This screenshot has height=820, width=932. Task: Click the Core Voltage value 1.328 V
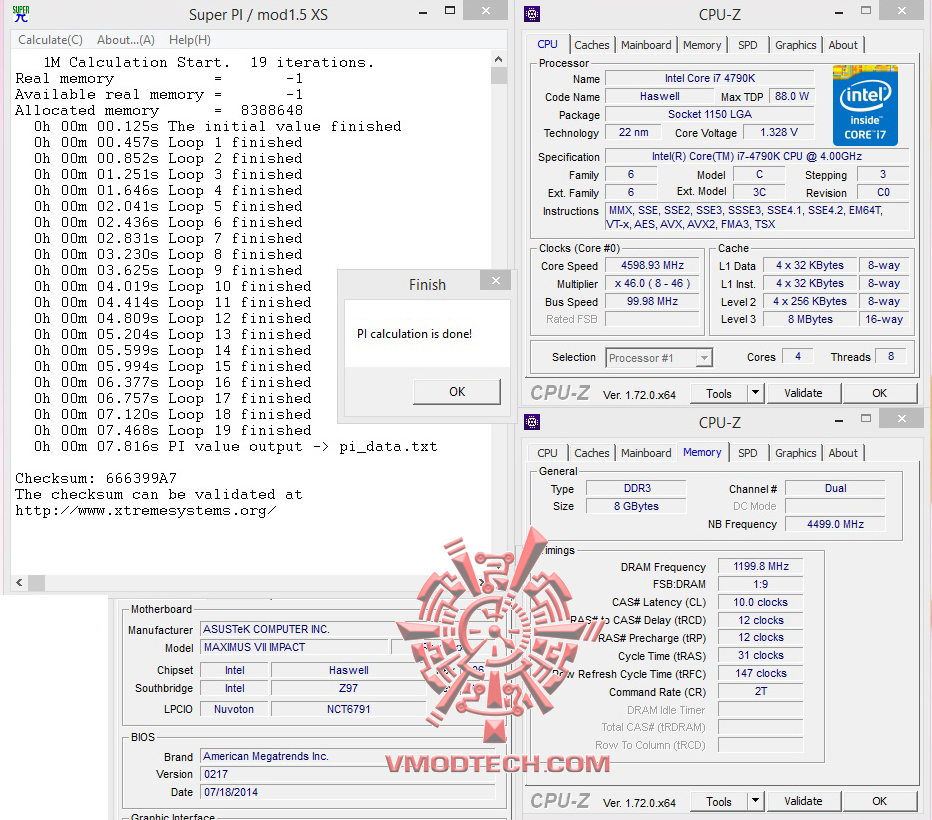pyautogui.click(x=779, y=132)
